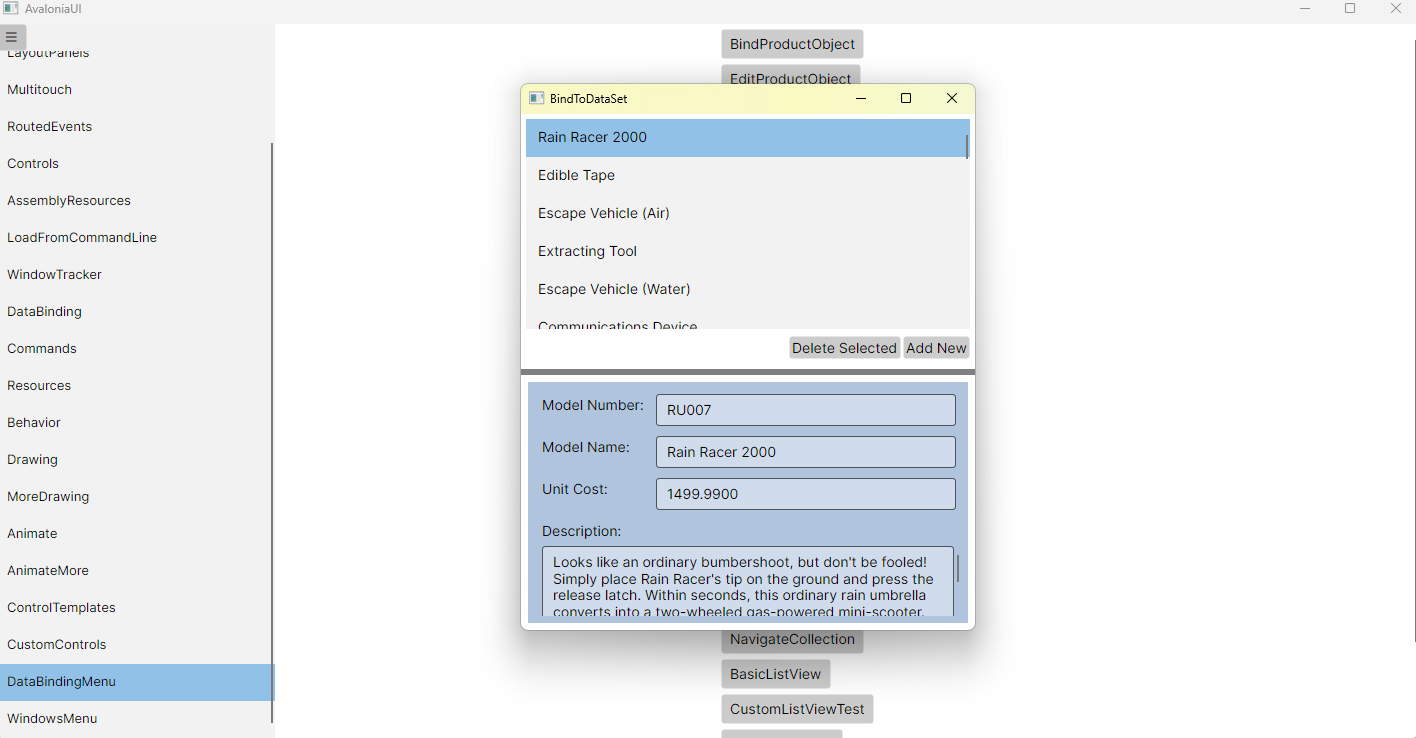This screenshot has height=738, width=1416.
Task: Close the BindToDataSet window
Action: click(x=952, y=98)
